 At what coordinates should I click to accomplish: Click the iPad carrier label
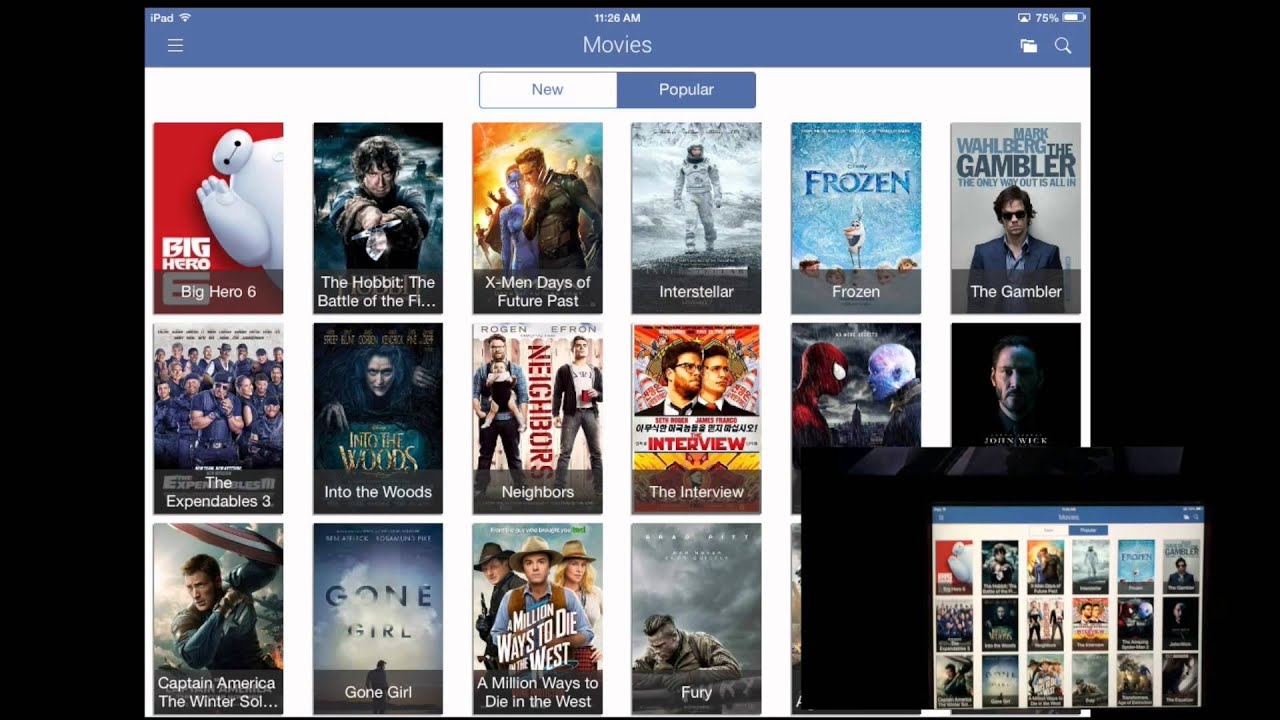coord(162,18)
